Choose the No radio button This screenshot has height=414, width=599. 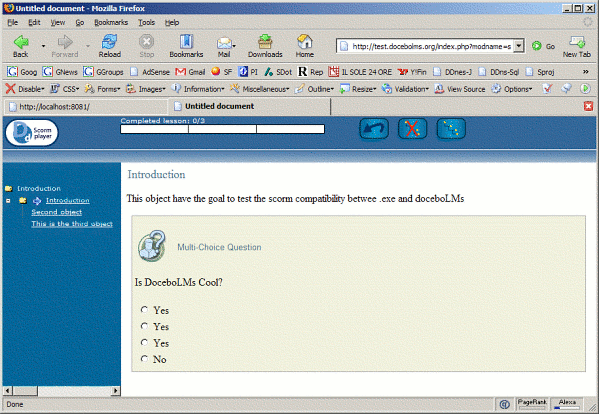tap(144, 359)
